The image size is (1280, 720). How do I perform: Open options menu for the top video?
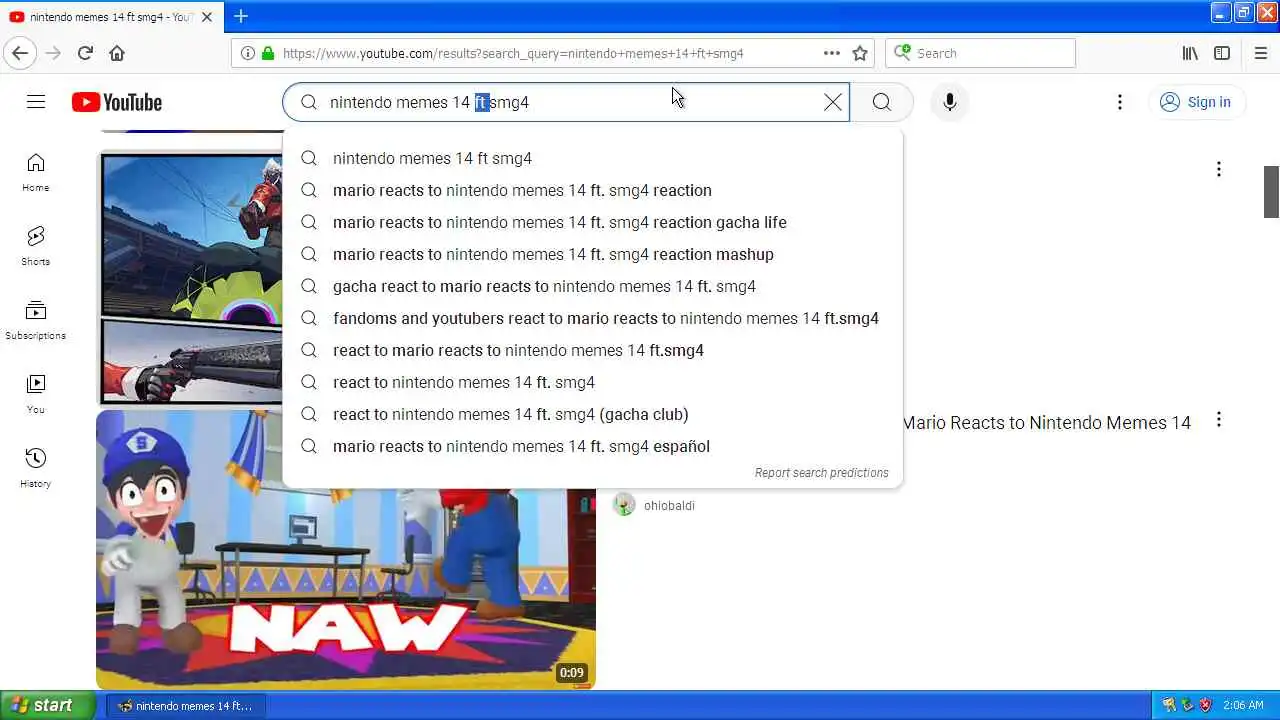click(1218, 169)
